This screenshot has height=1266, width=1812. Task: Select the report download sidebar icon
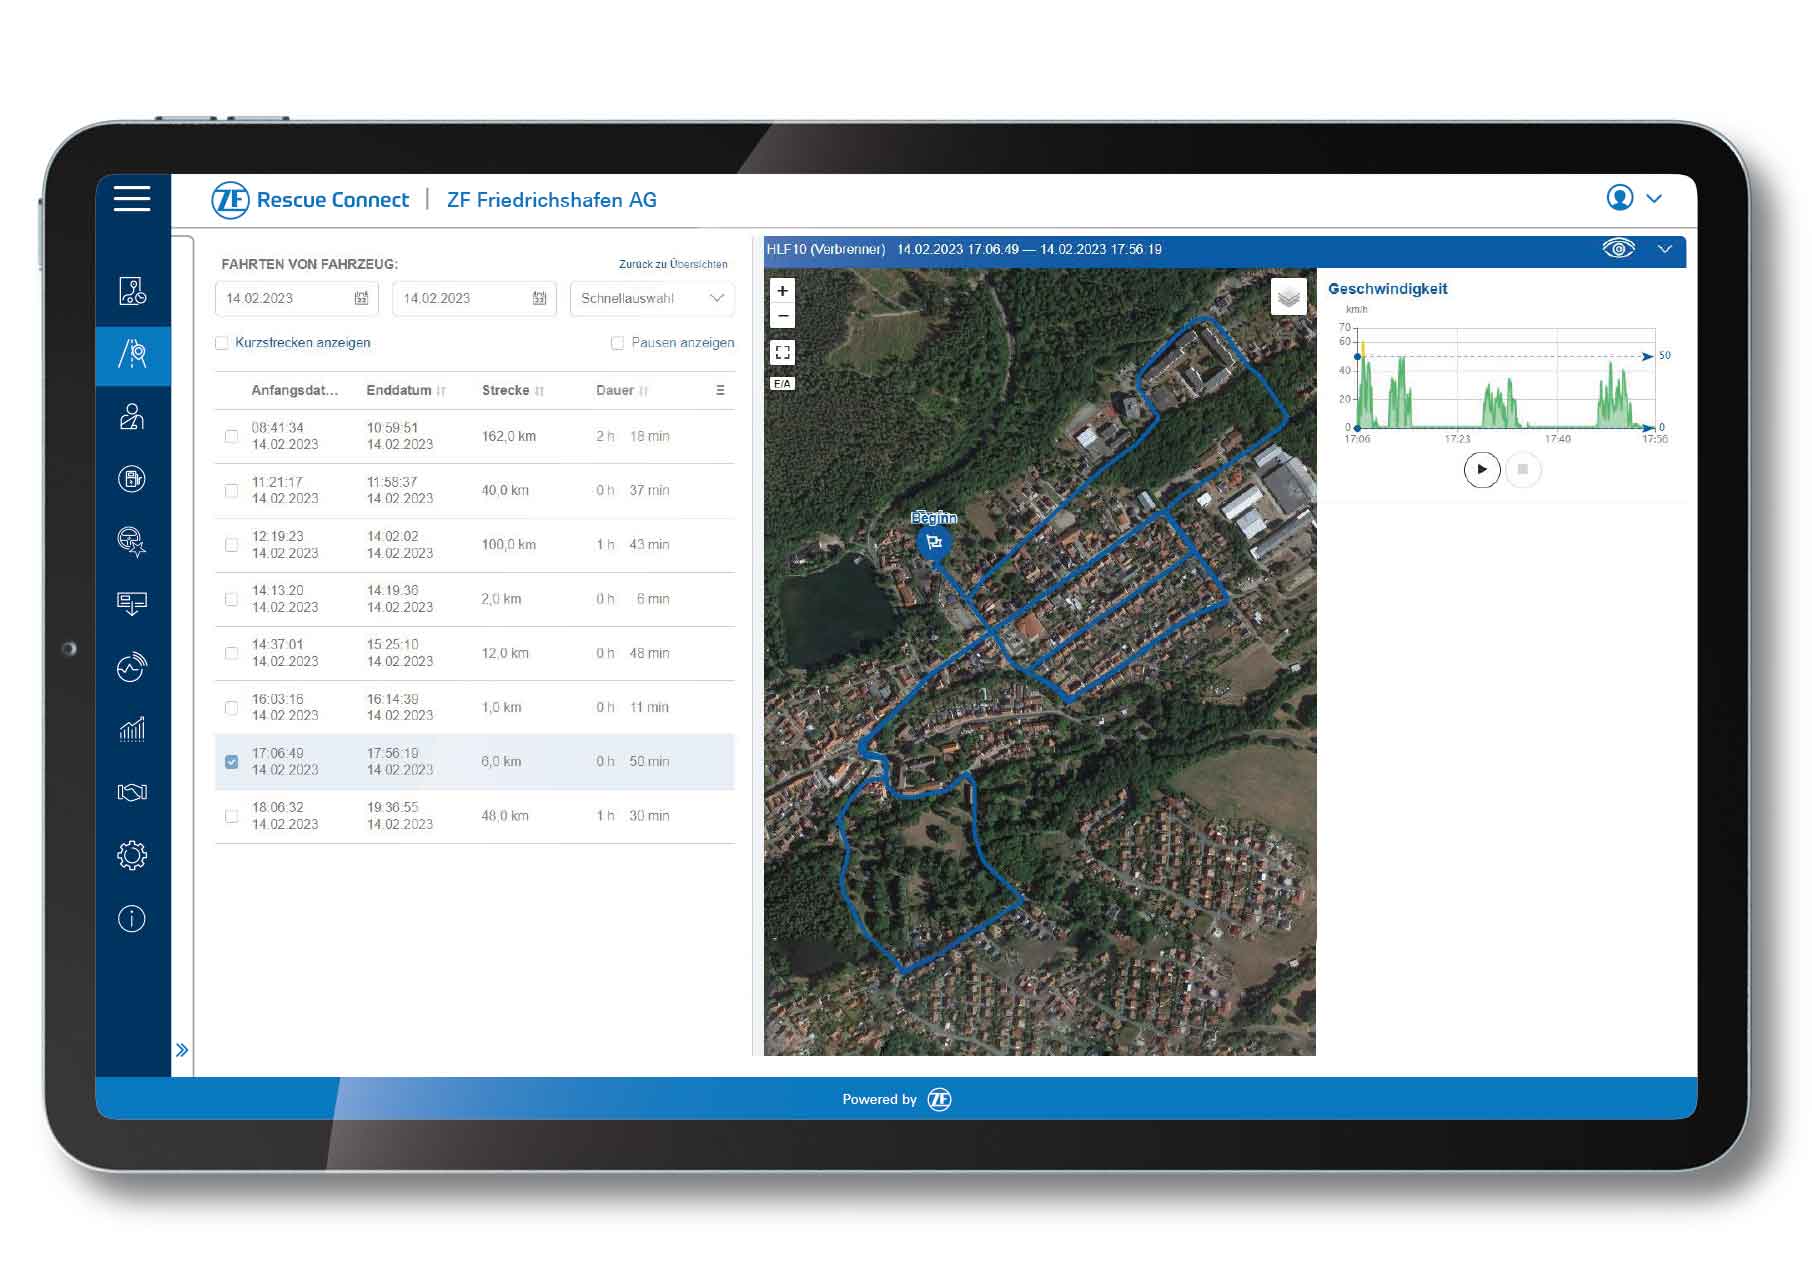[x=133, y=603]
